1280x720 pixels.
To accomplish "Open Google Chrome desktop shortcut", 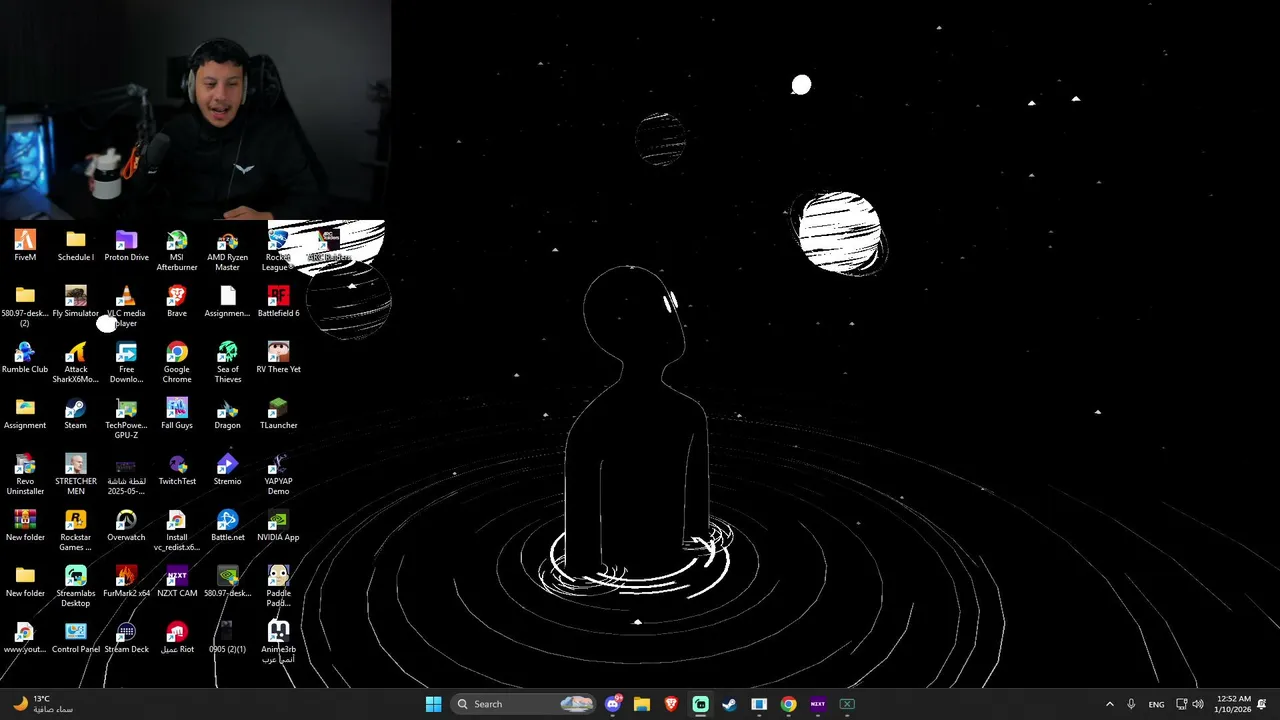I will click(177, 363).
